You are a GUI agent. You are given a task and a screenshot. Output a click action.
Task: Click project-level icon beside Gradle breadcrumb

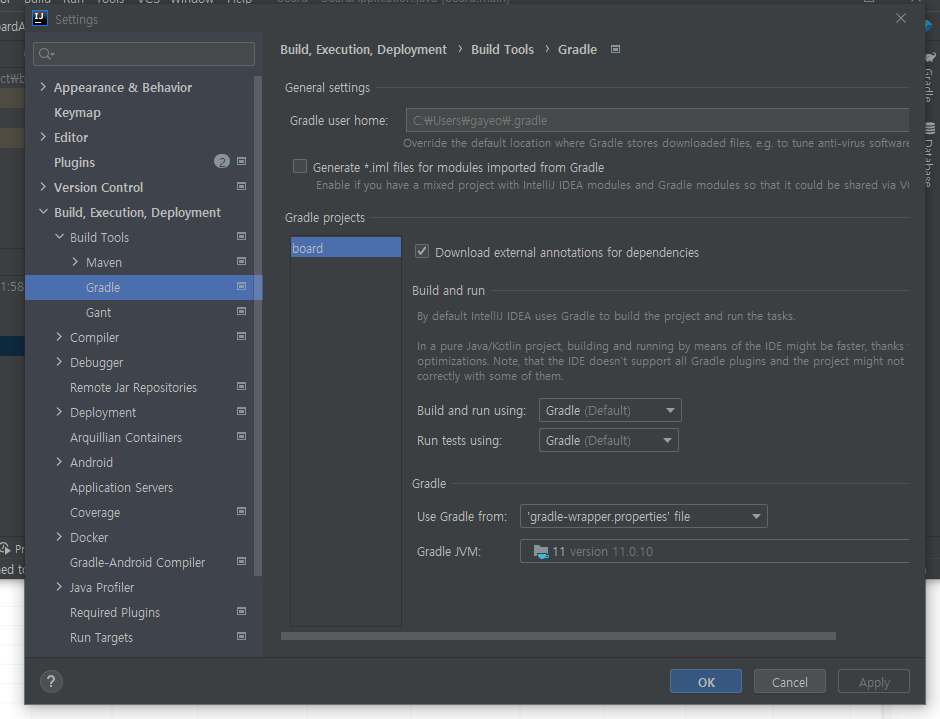[x=615, y=49]
